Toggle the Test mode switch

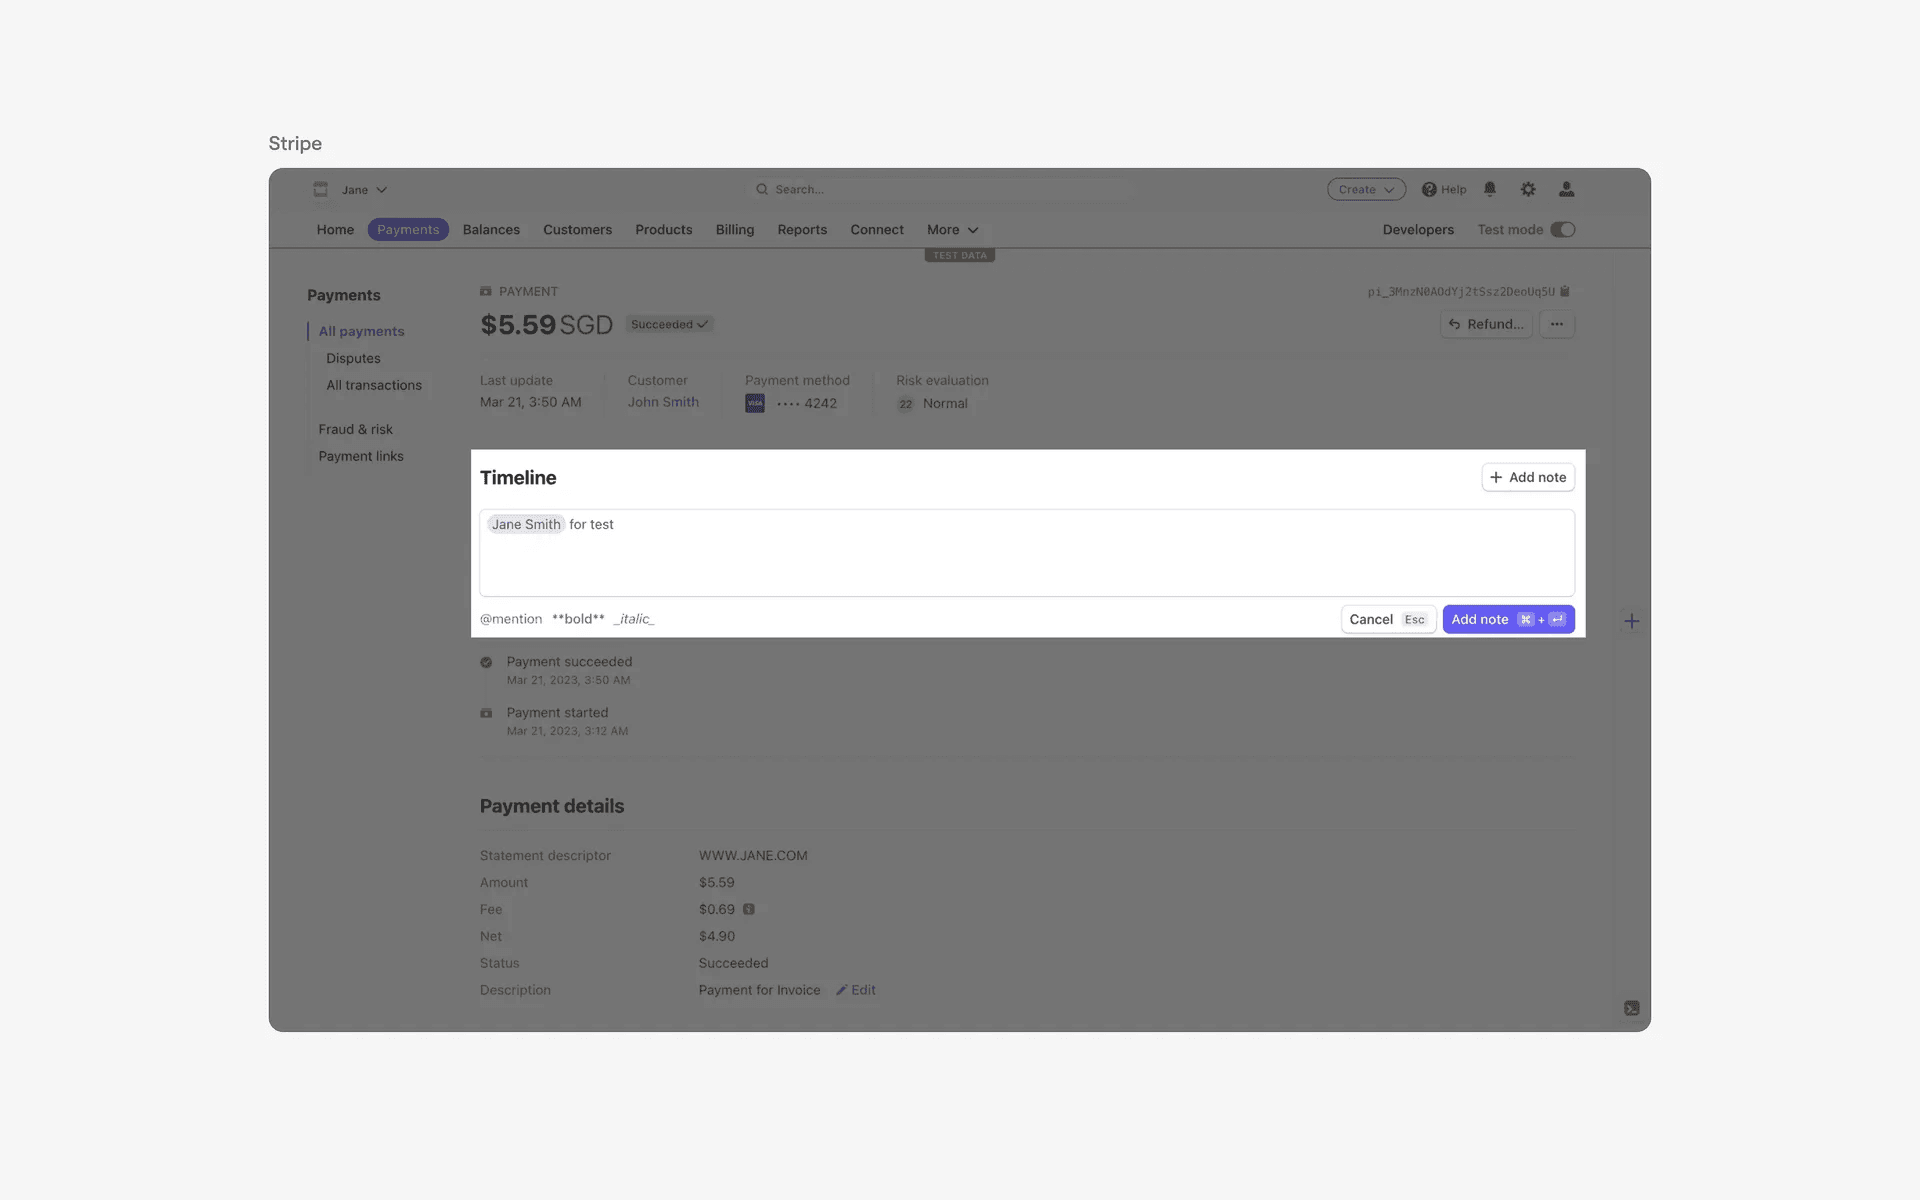click(x=1562, y=230)
